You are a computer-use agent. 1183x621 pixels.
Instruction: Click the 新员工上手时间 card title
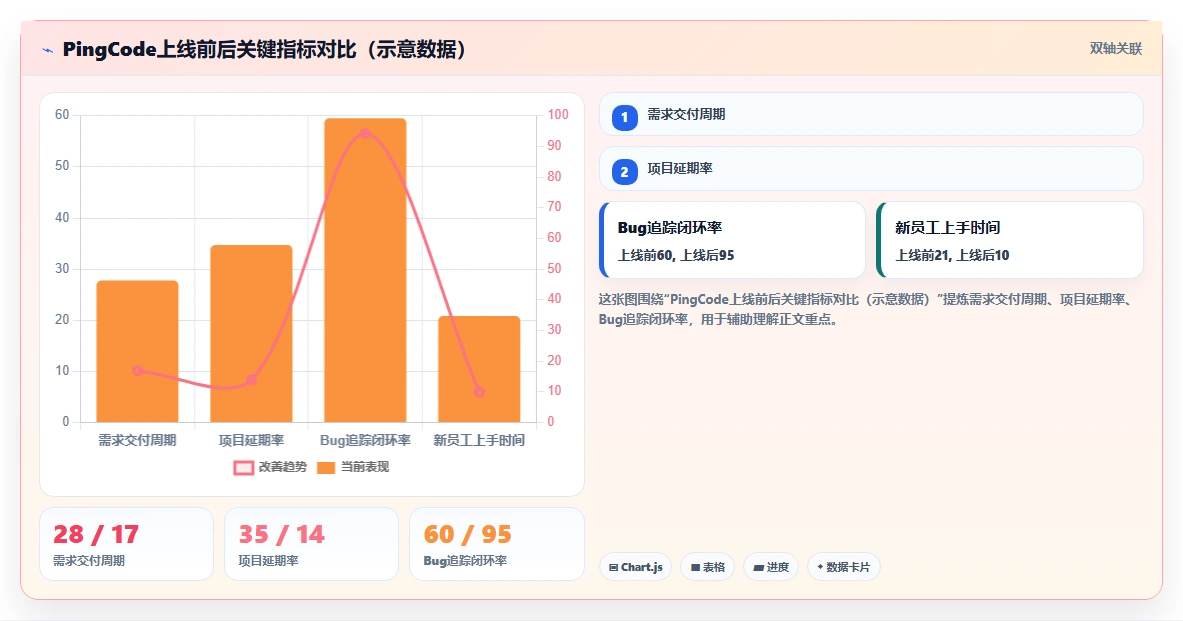(x=948, y=227)
